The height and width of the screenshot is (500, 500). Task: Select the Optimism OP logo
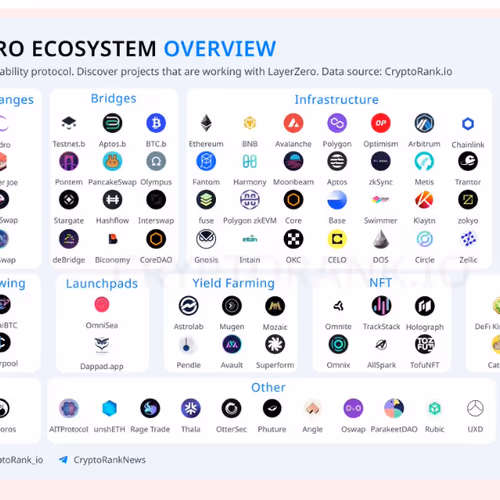pos(381,123)
